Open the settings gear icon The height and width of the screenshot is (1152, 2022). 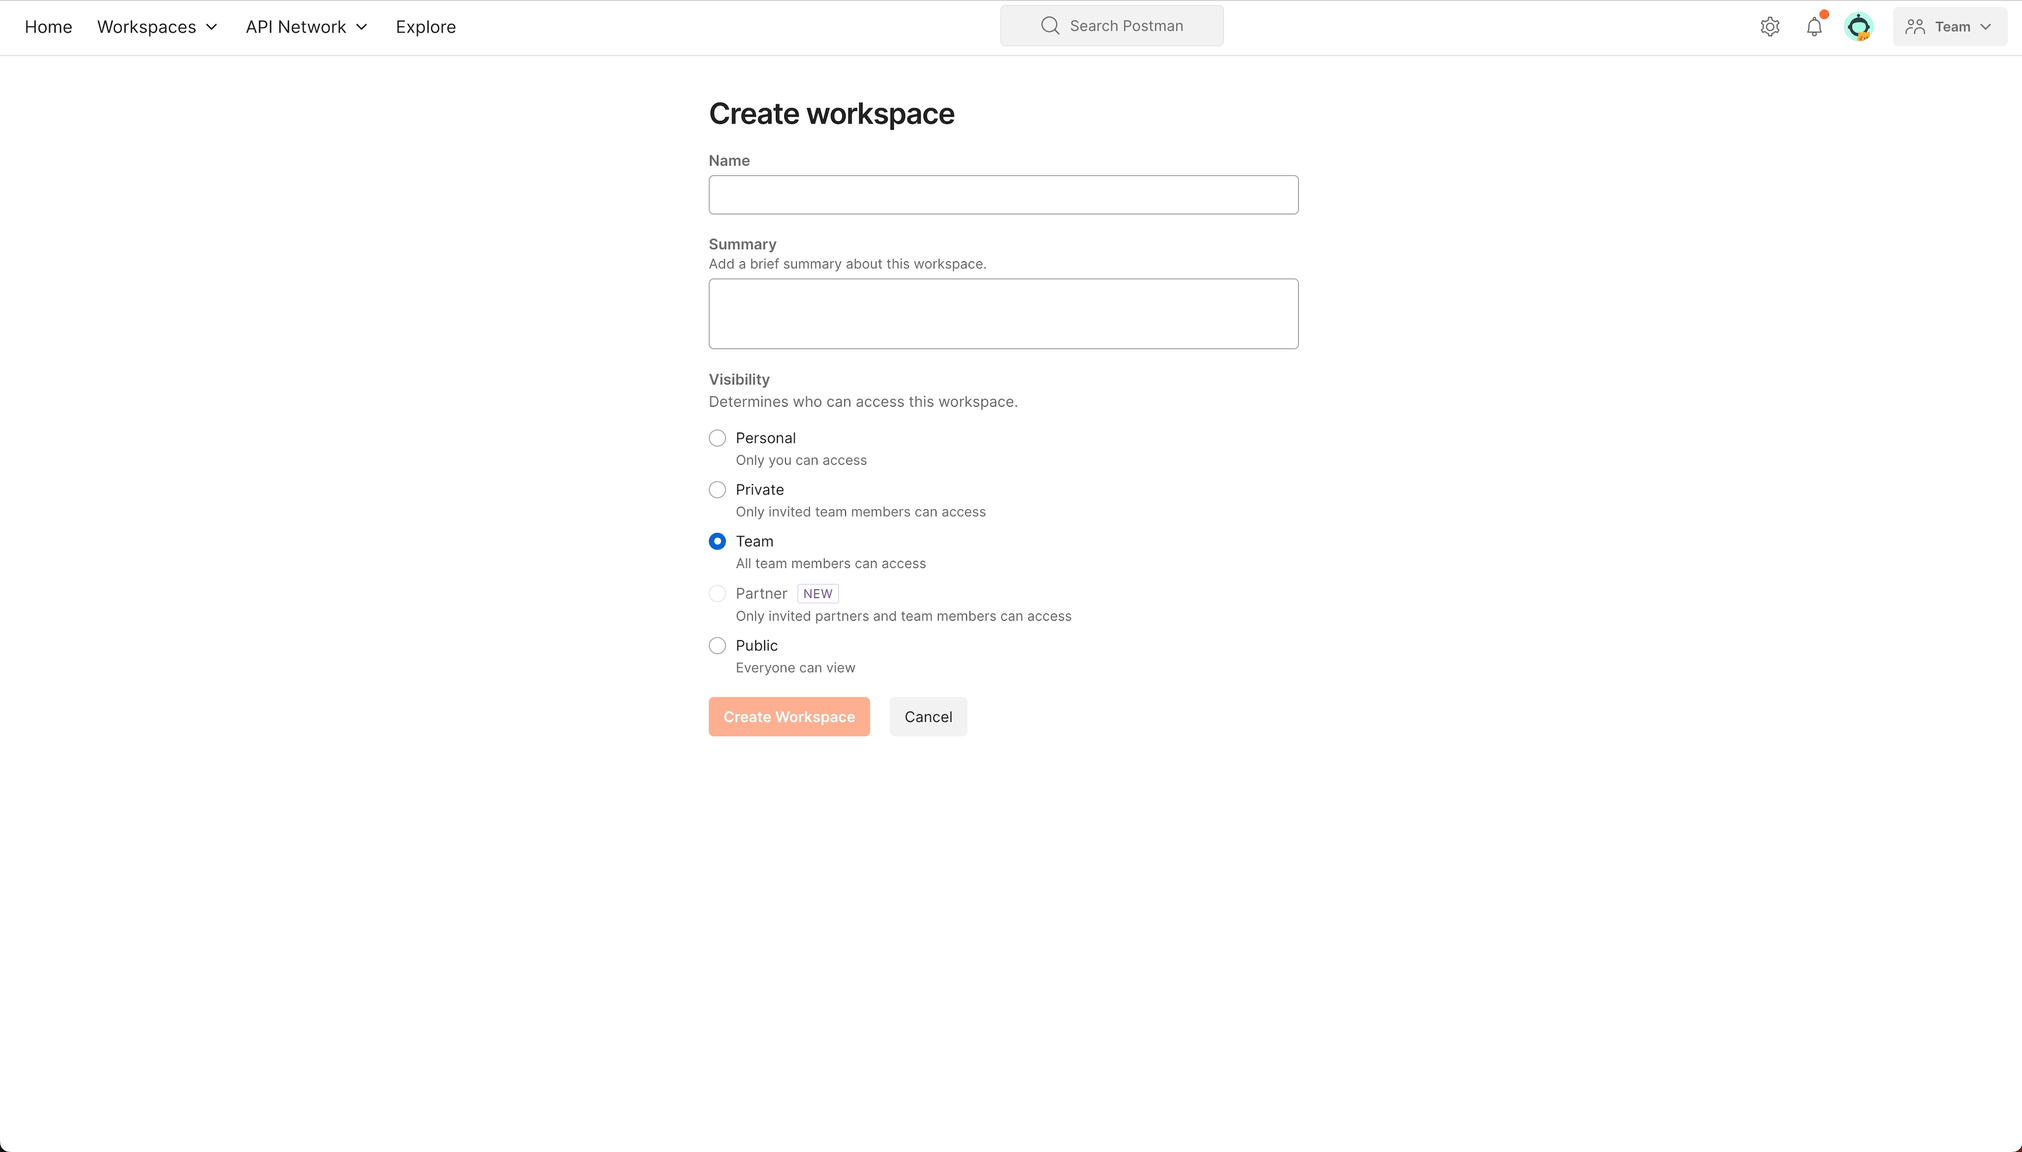1769,26
